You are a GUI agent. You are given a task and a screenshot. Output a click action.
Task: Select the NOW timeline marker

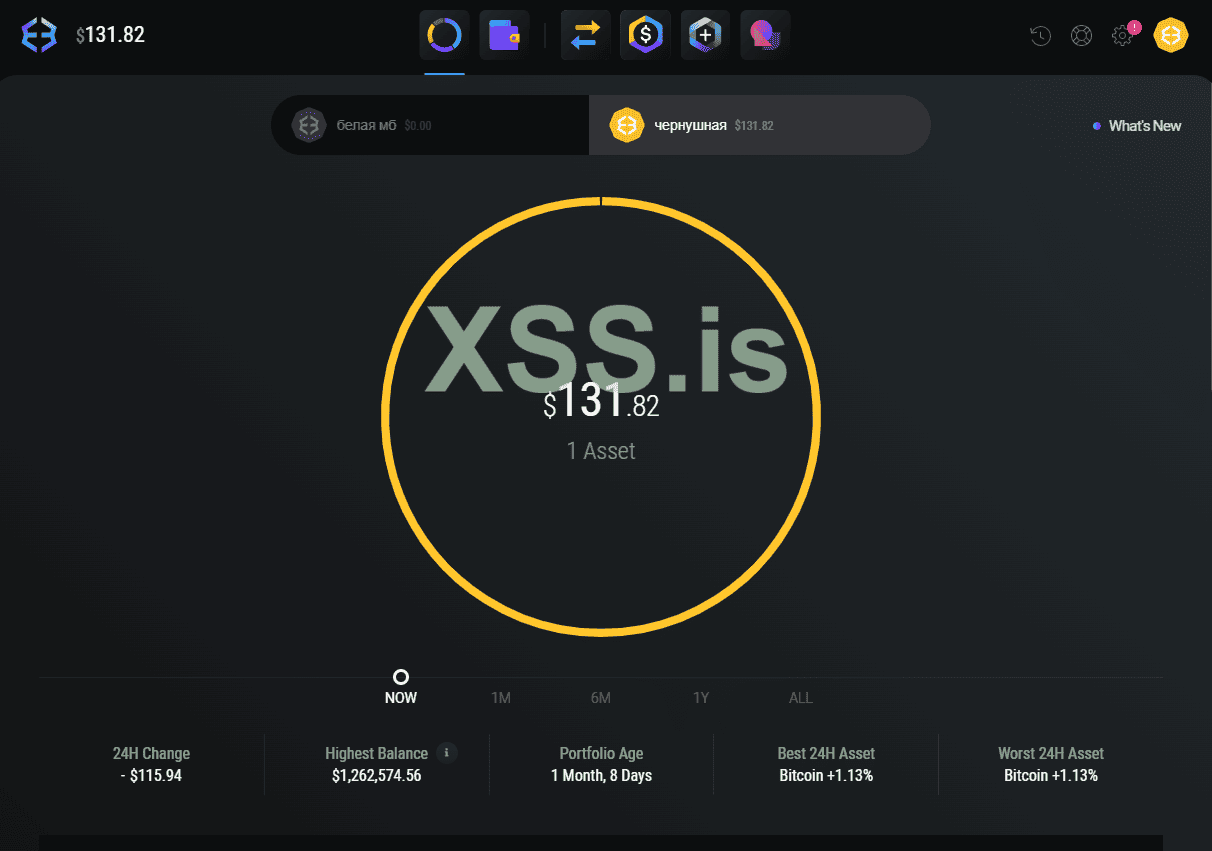click(x=401, y=677)
